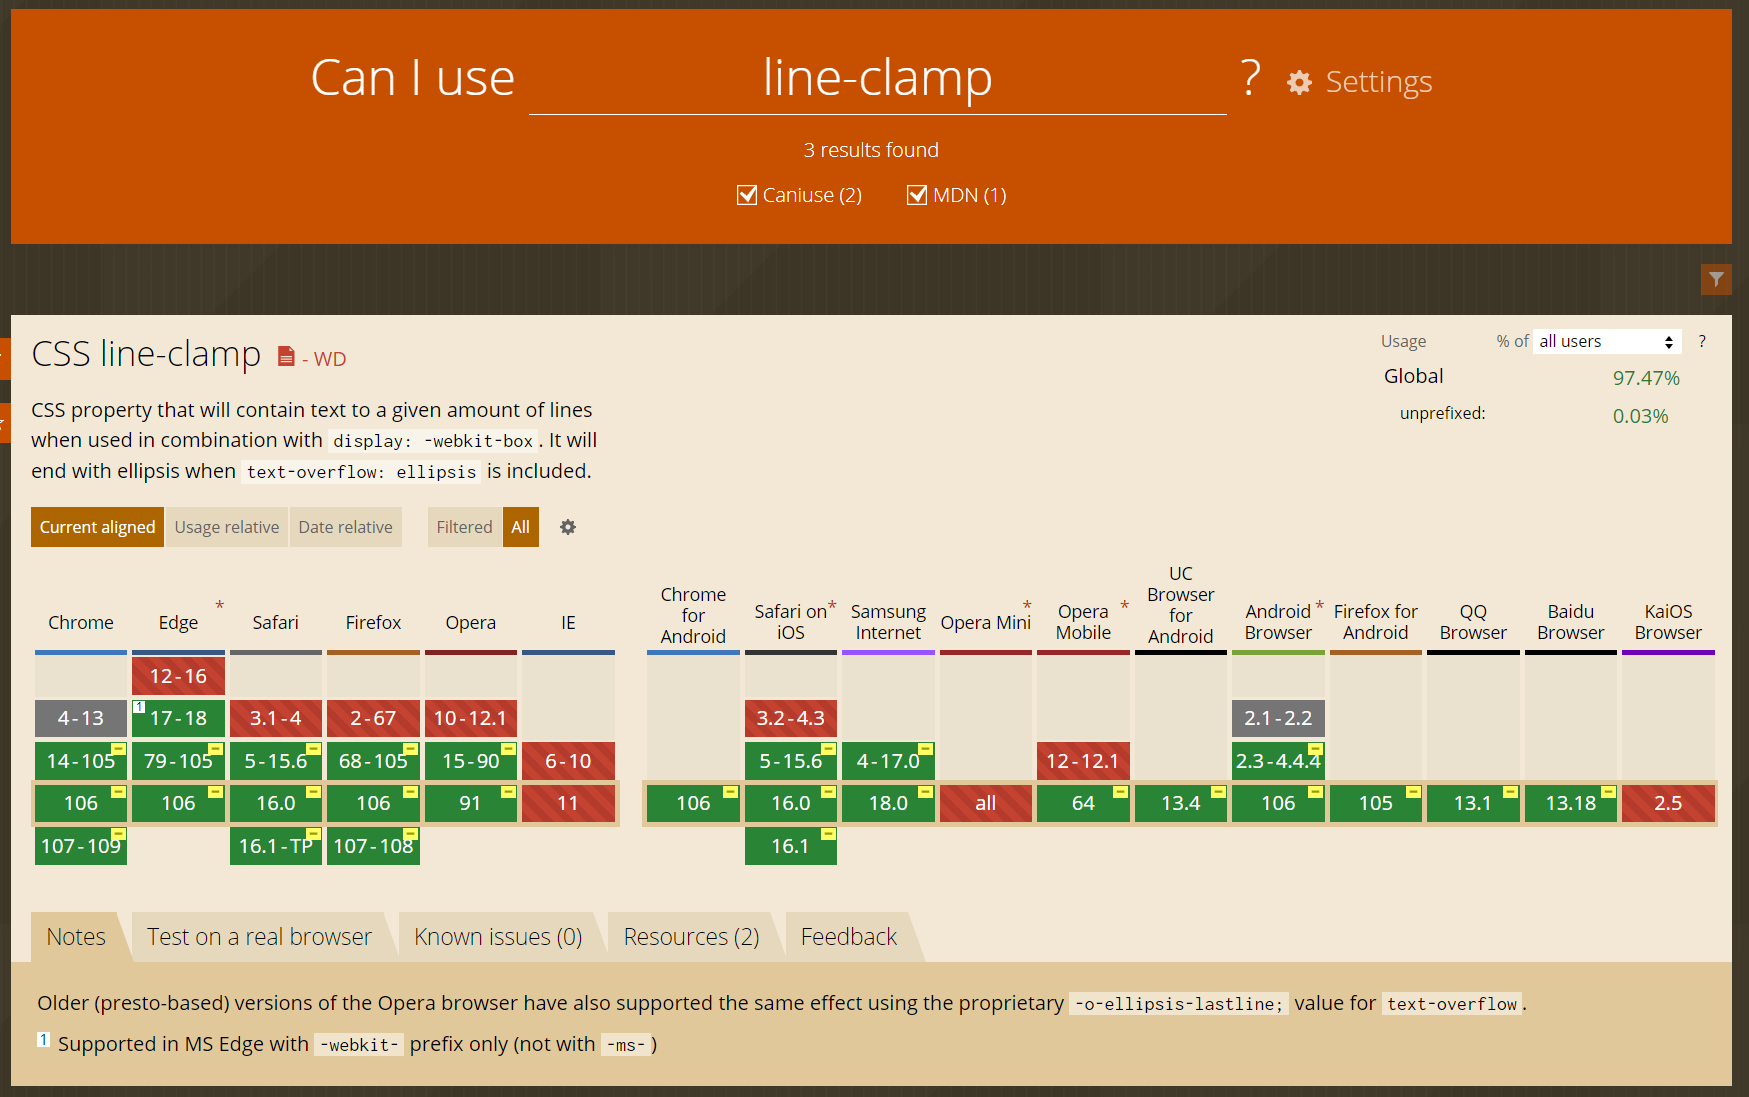Click the Chrome for Android 106 cell
1749x1097 pixels.
tap(693, 803)
